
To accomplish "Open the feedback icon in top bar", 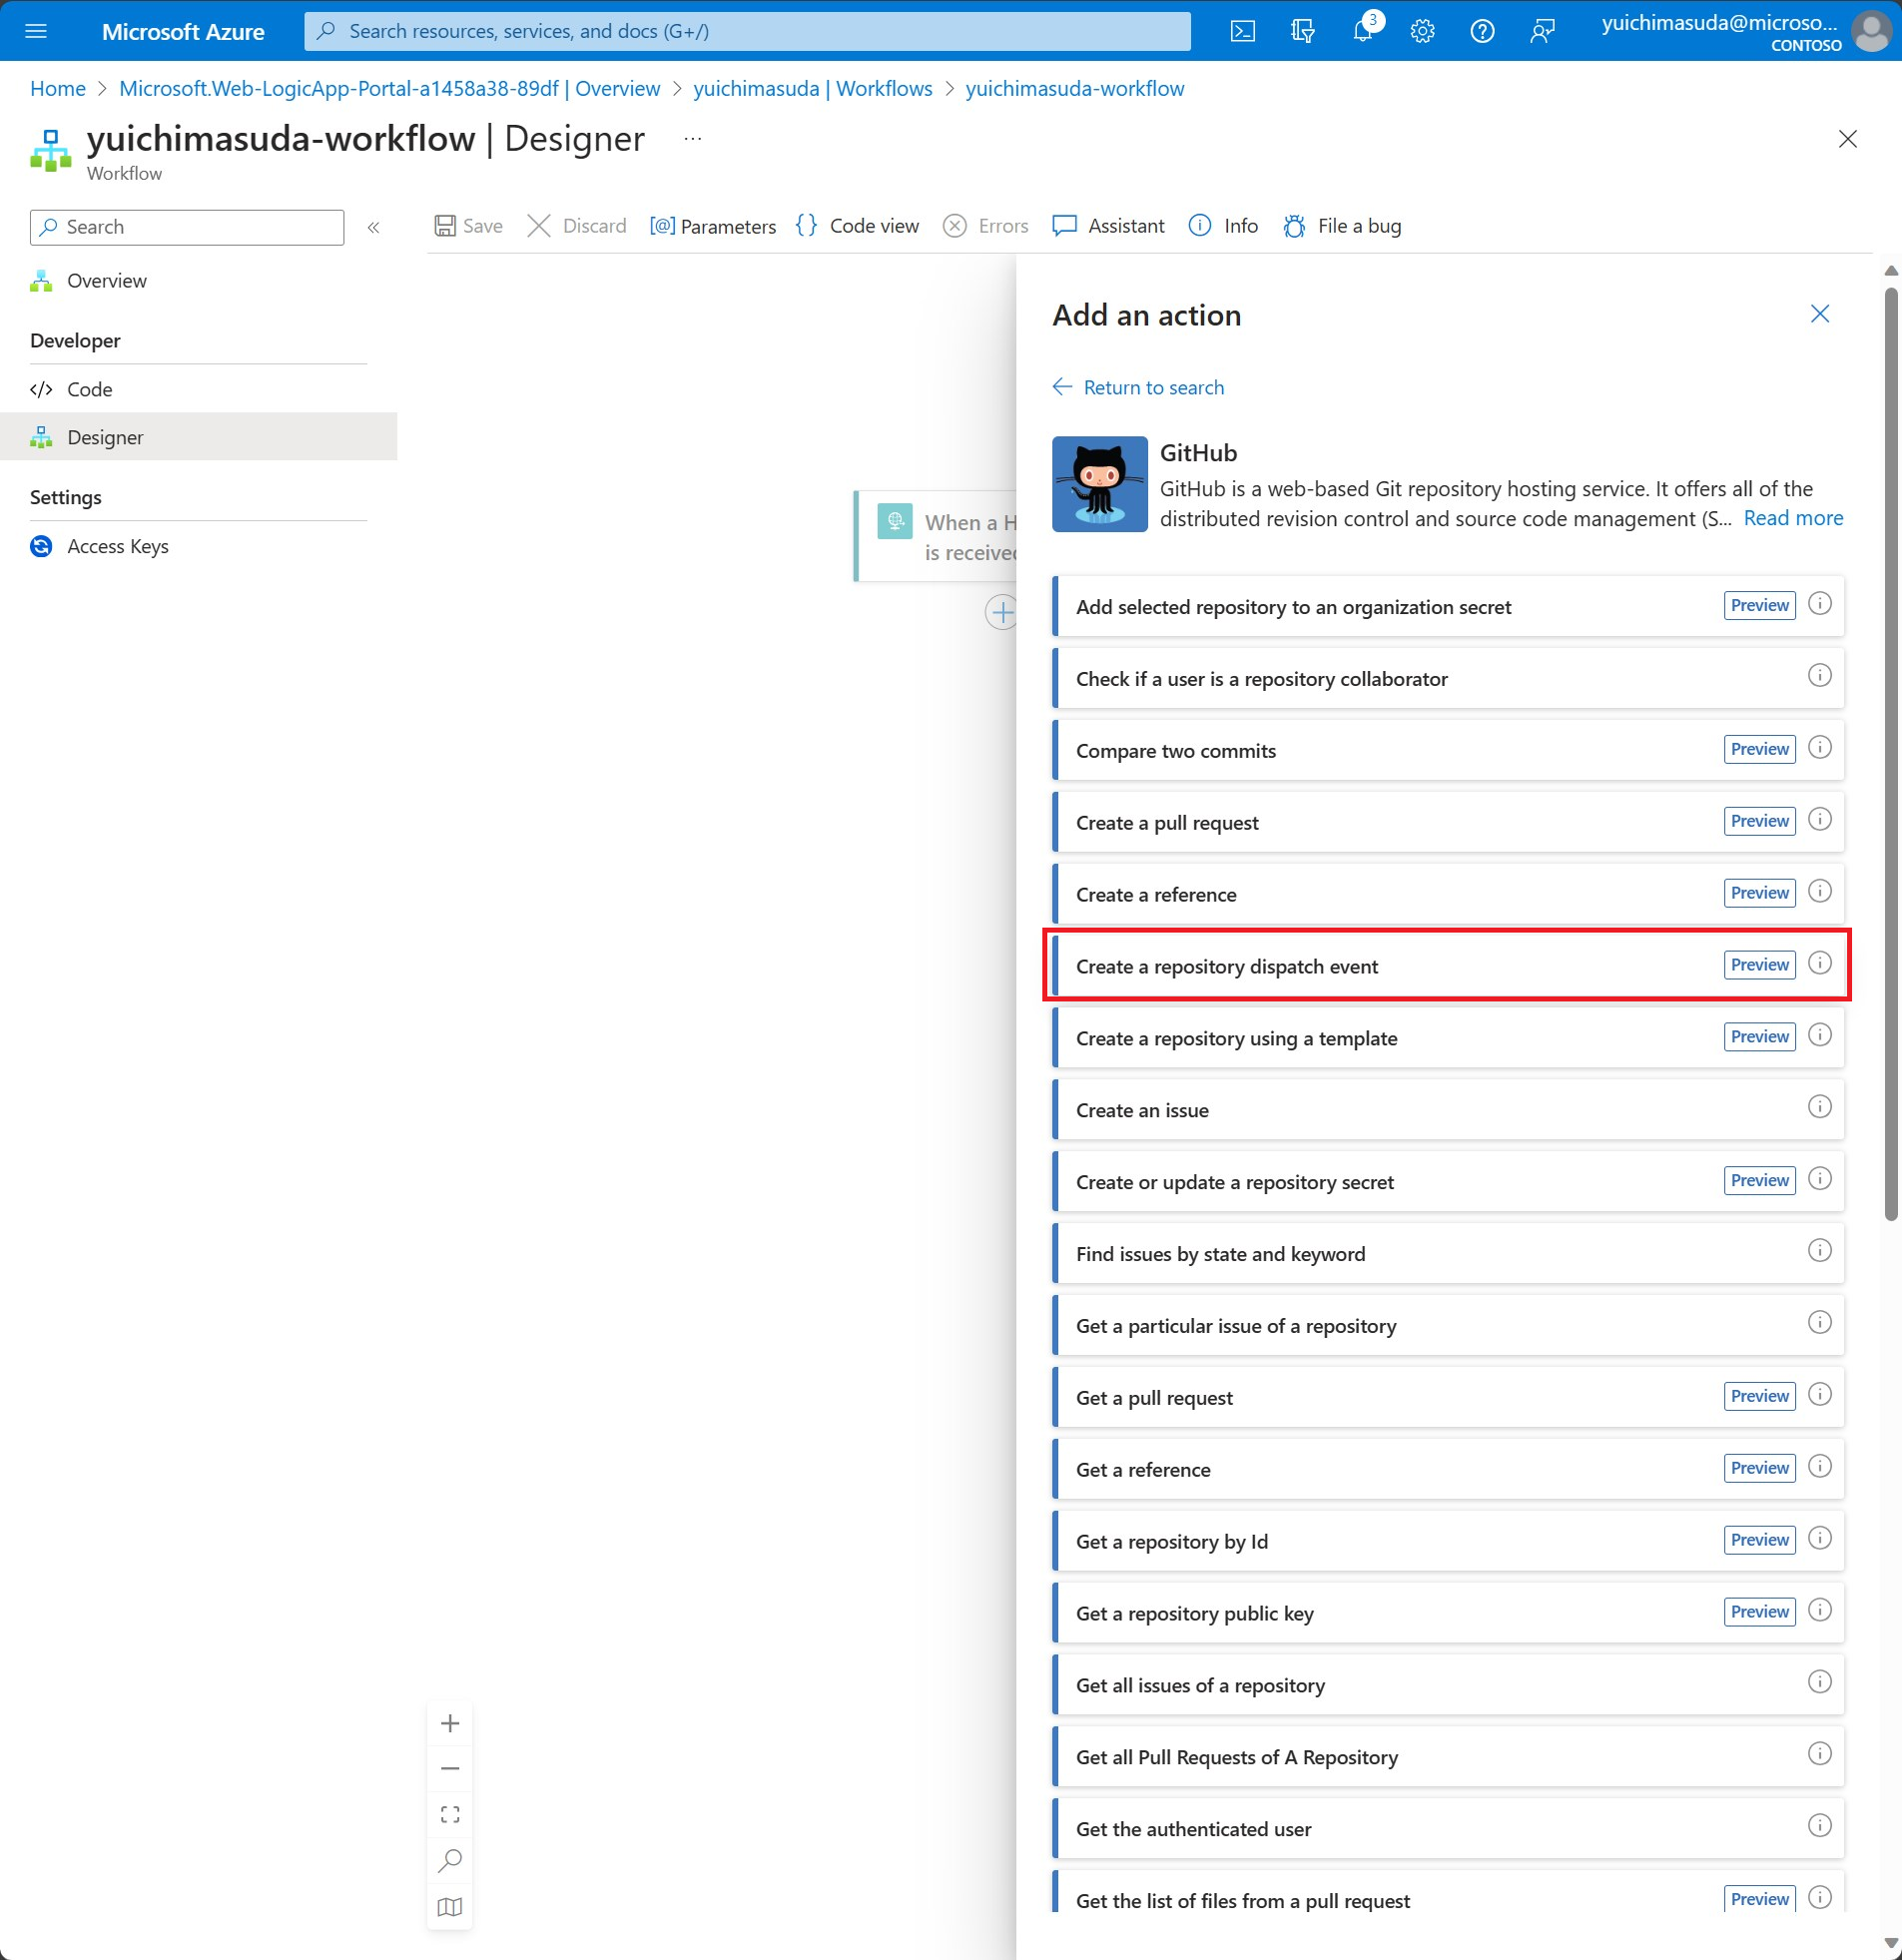I will (x=1542, y=31).
